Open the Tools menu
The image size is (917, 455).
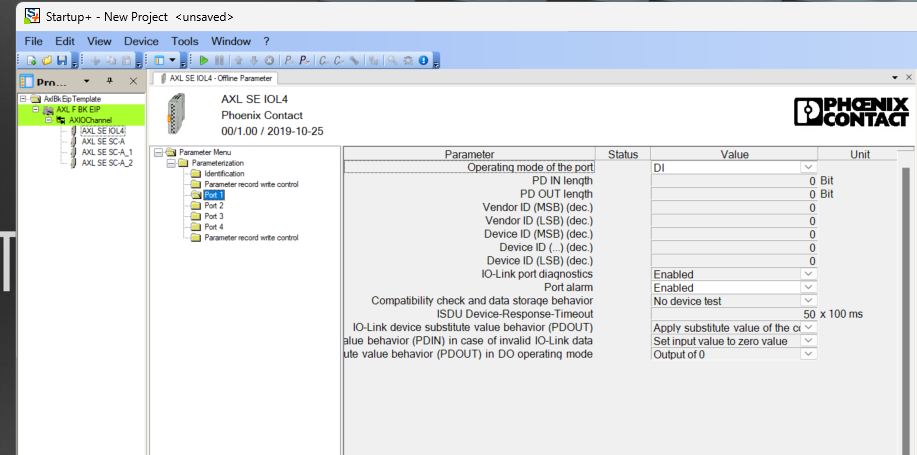pos(185,41)
